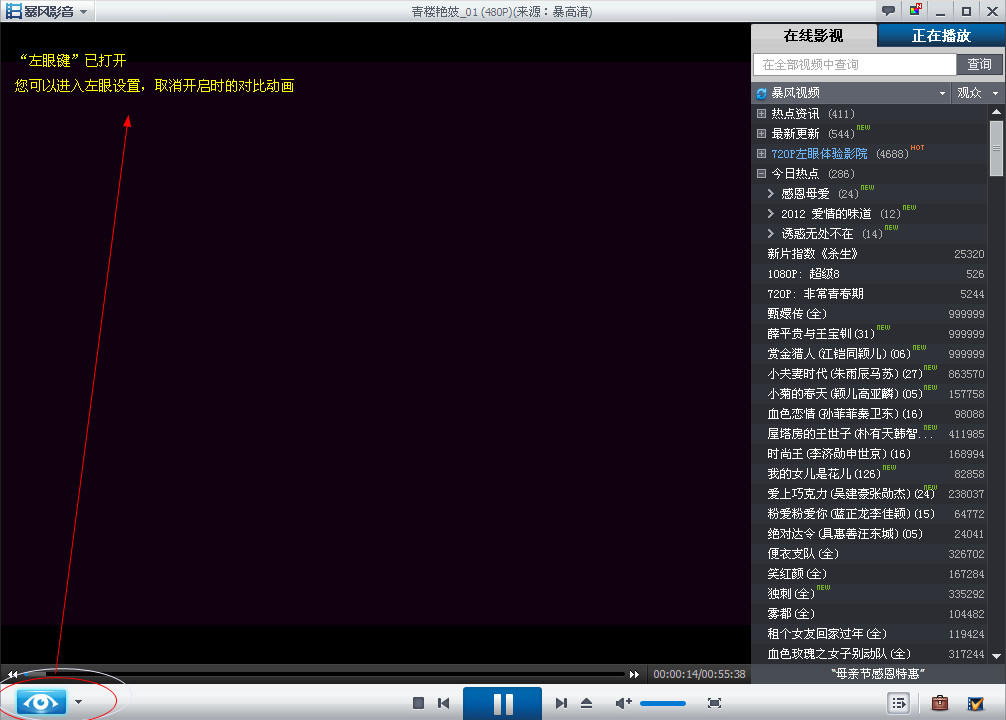Expand the 感恩母爱 subfolder
Image resolution: width=1006 pixels, height=720 pixels.
(x=771, y=193)
